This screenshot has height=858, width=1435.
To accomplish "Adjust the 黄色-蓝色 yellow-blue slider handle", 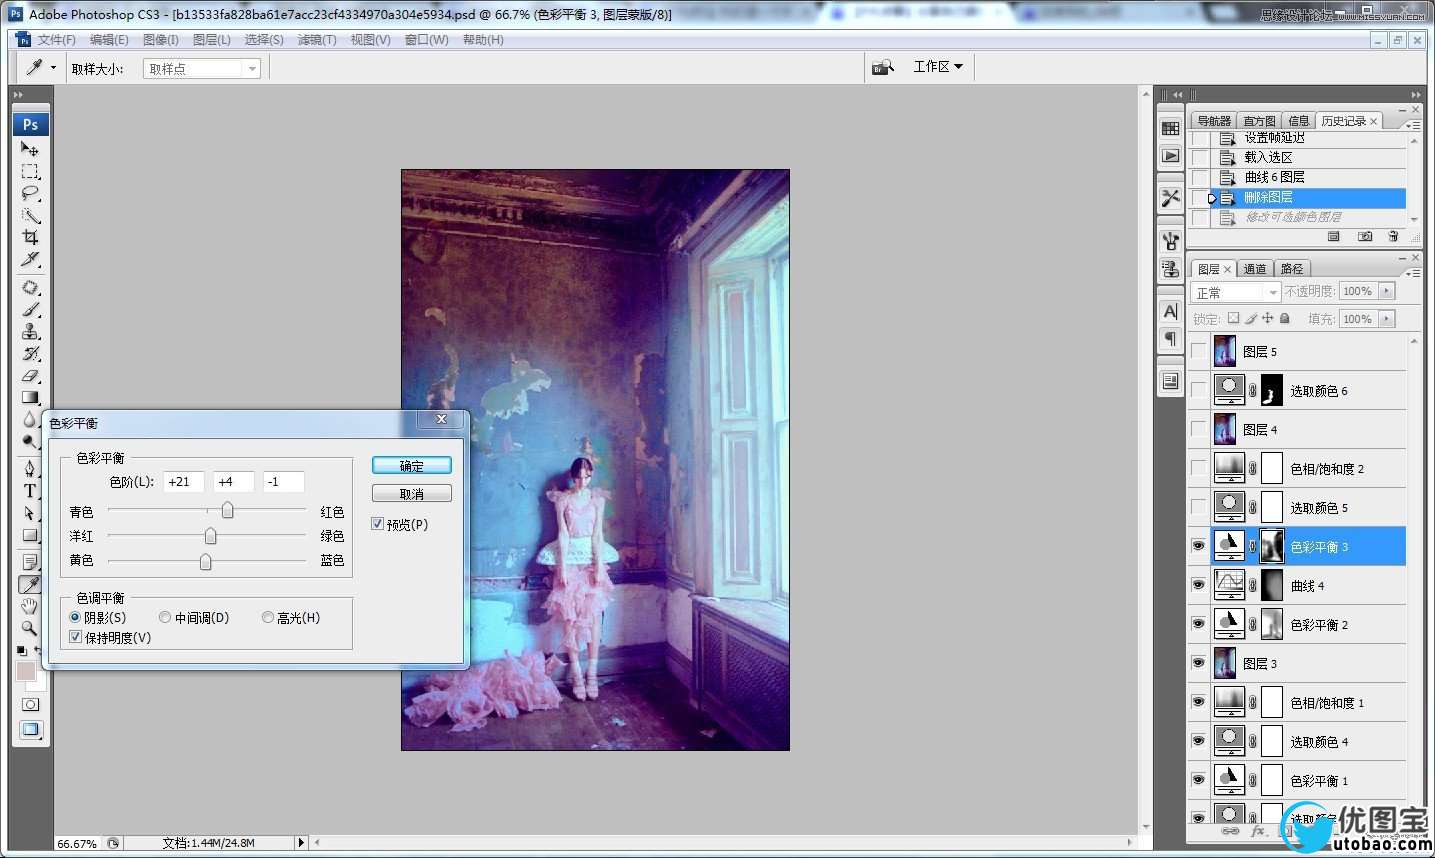I will point(205,561).
